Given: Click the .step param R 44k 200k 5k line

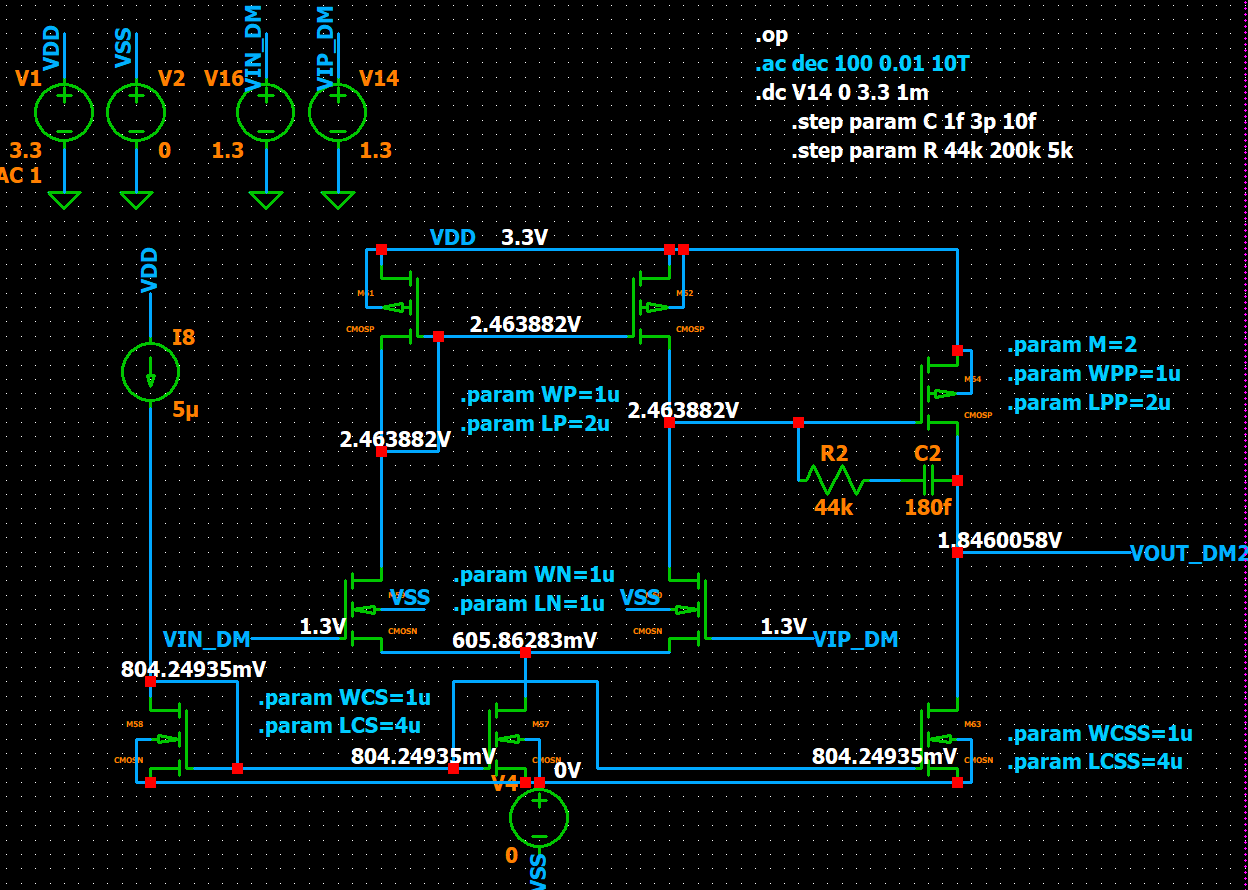Looking at the screenshot, I should (x=932, y=152).
